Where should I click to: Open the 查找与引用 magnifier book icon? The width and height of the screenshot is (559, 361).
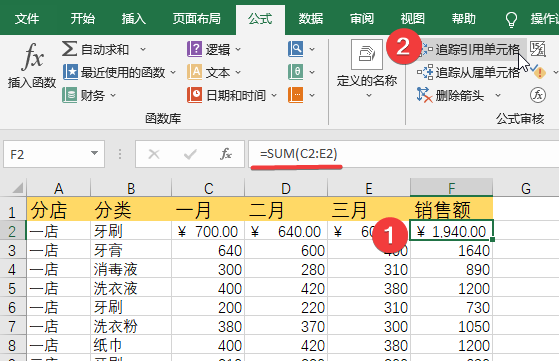click(296, 48)
